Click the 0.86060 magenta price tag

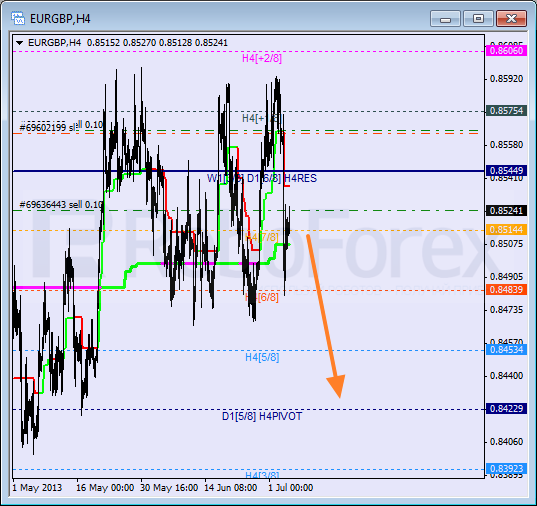[506, 51]
